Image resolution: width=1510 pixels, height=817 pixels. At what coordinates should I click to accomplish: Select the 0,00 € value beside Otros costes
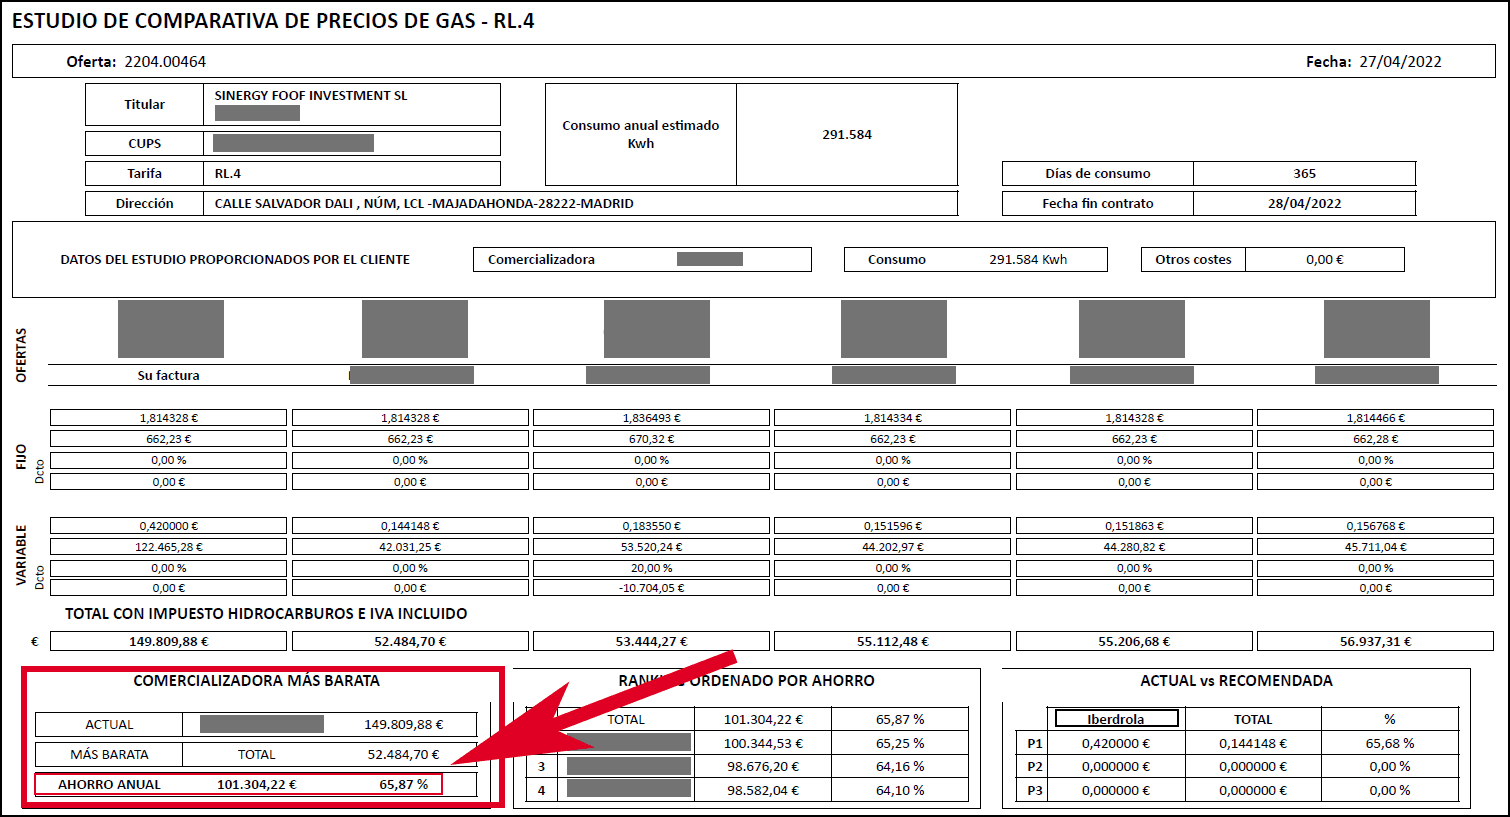[x=1325, y=259]
